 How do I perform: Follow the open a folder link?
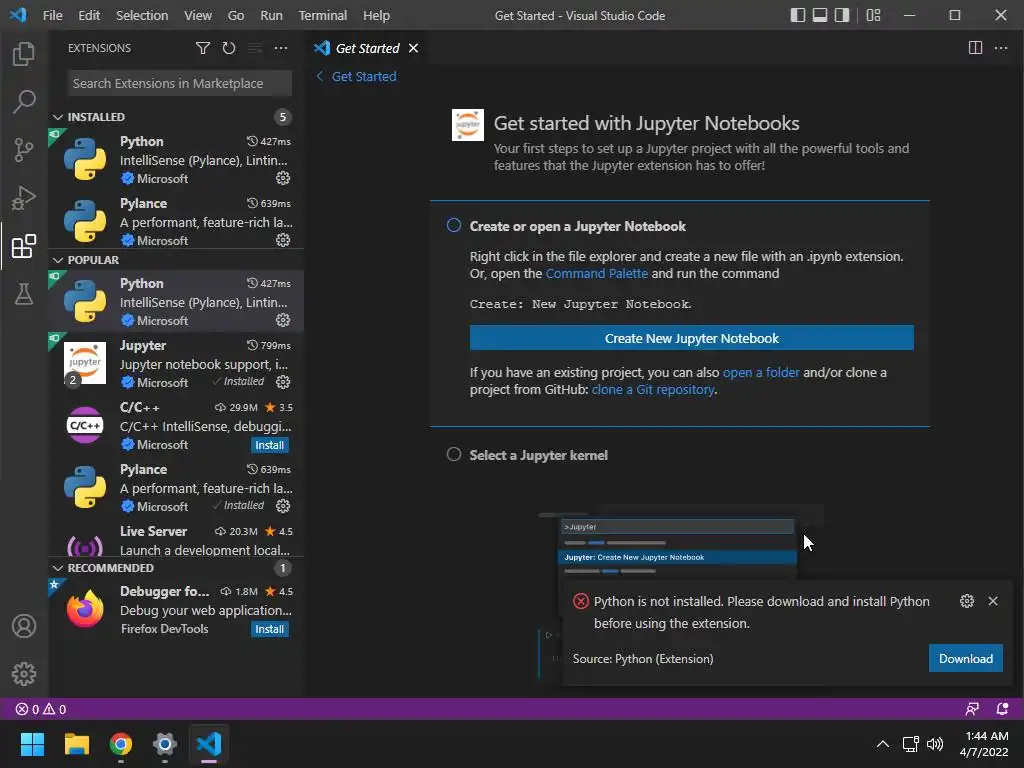pos(761,372)
